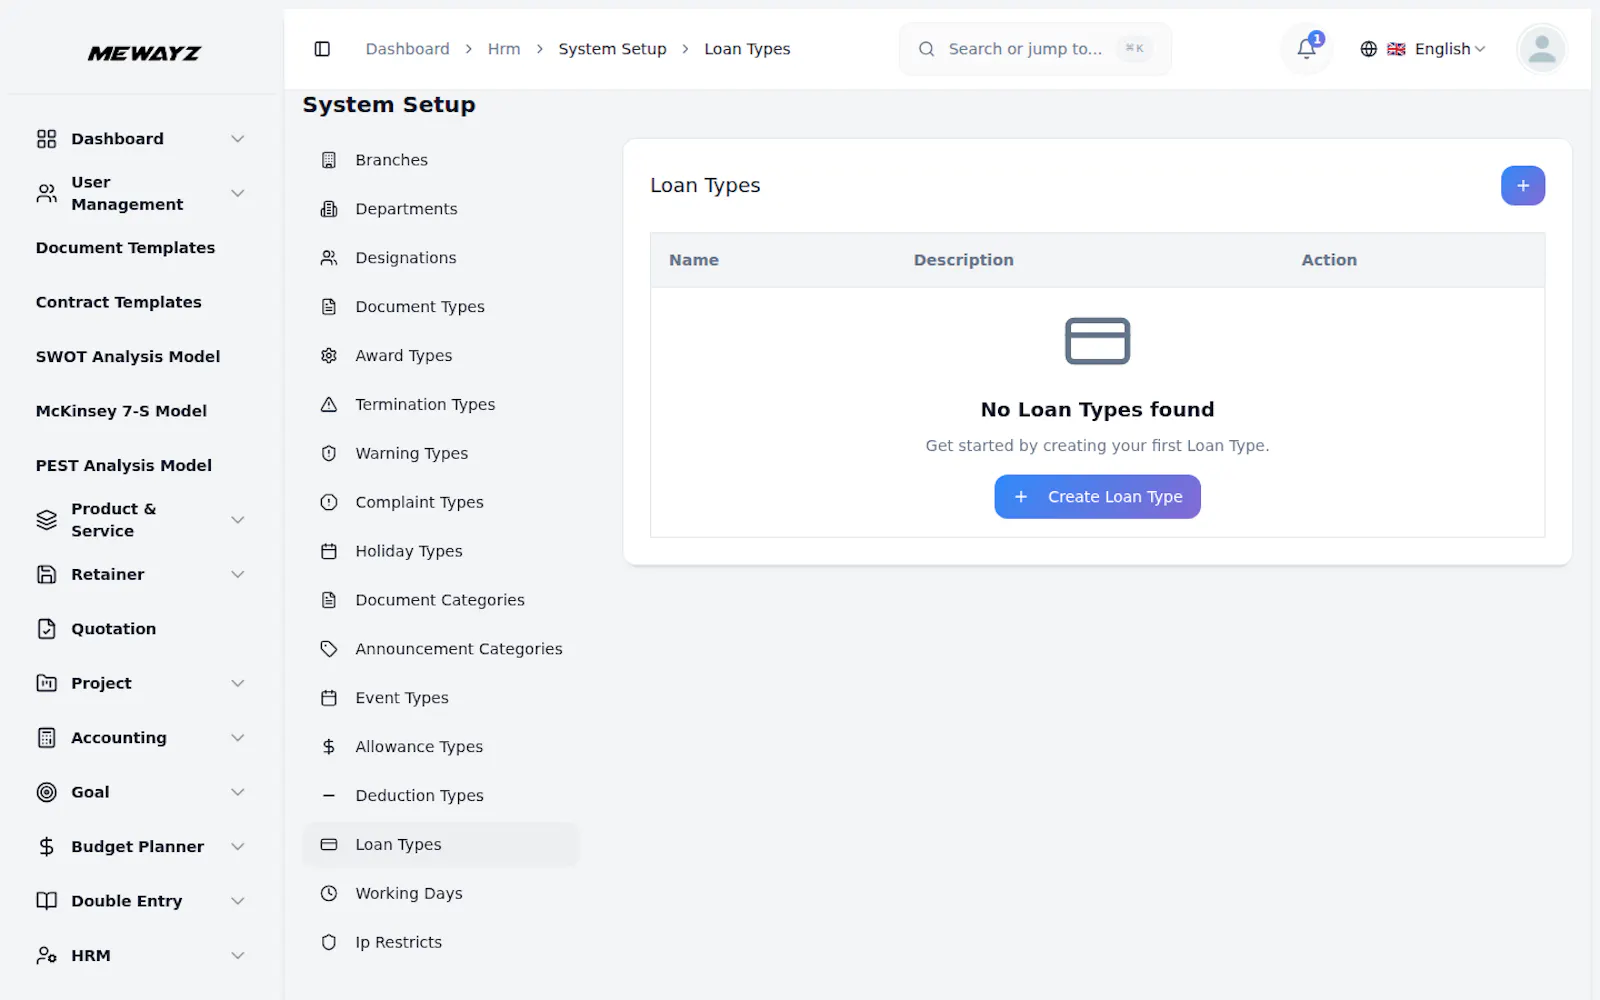This screenshot has width=1600, height=1000.
Task: Click the Budget Planner dollar icon
Action: pos(47,847)
